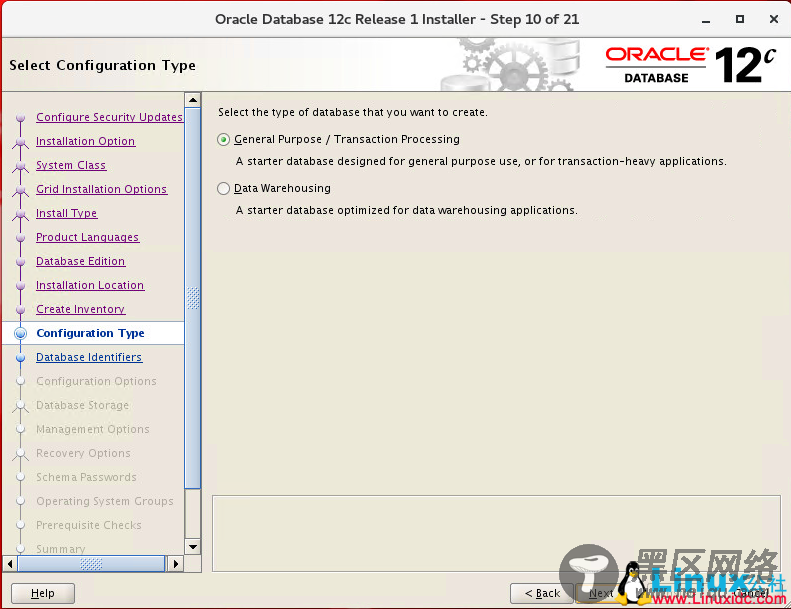Select the current Configuration Type step

pos(90,333)
